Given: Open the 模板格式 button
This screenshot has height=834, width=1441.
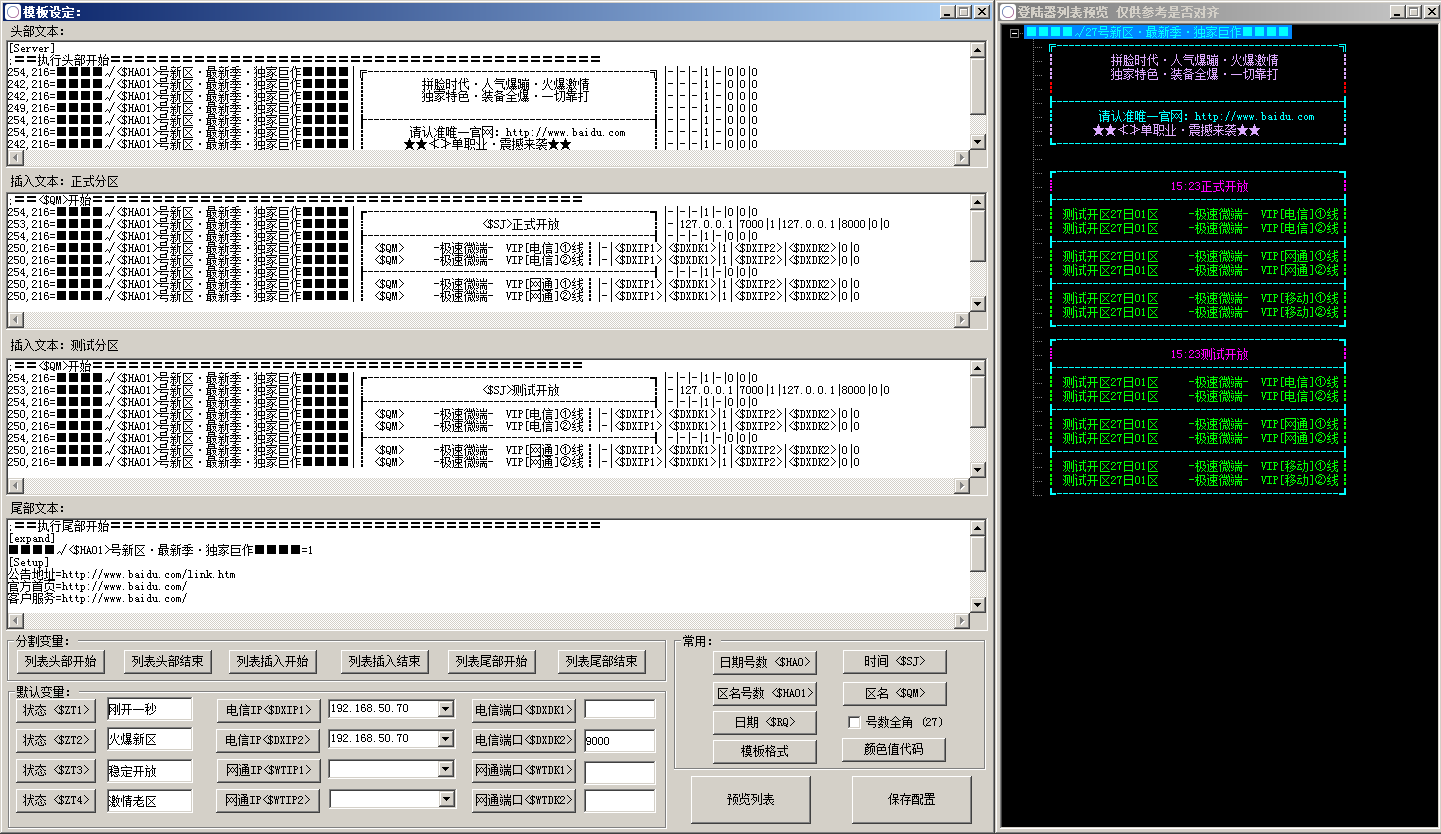Looking at the screenshot, I should 765,751.
